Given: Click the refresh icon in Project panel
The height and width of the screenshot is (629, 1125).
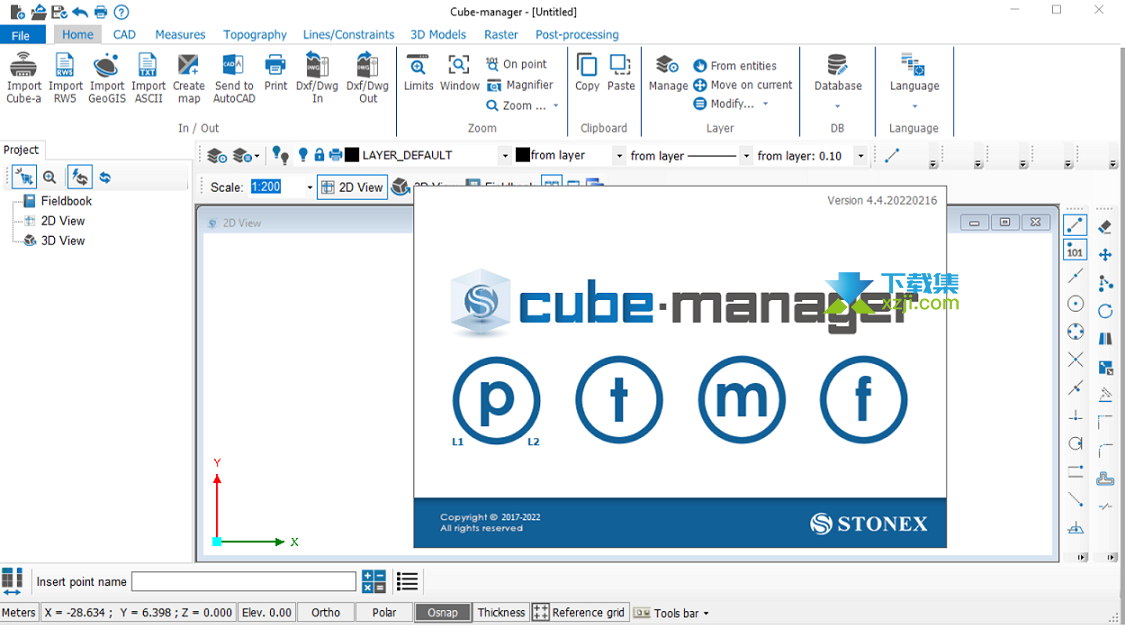Looking at the screenshot, I should (x=105, y=177).
